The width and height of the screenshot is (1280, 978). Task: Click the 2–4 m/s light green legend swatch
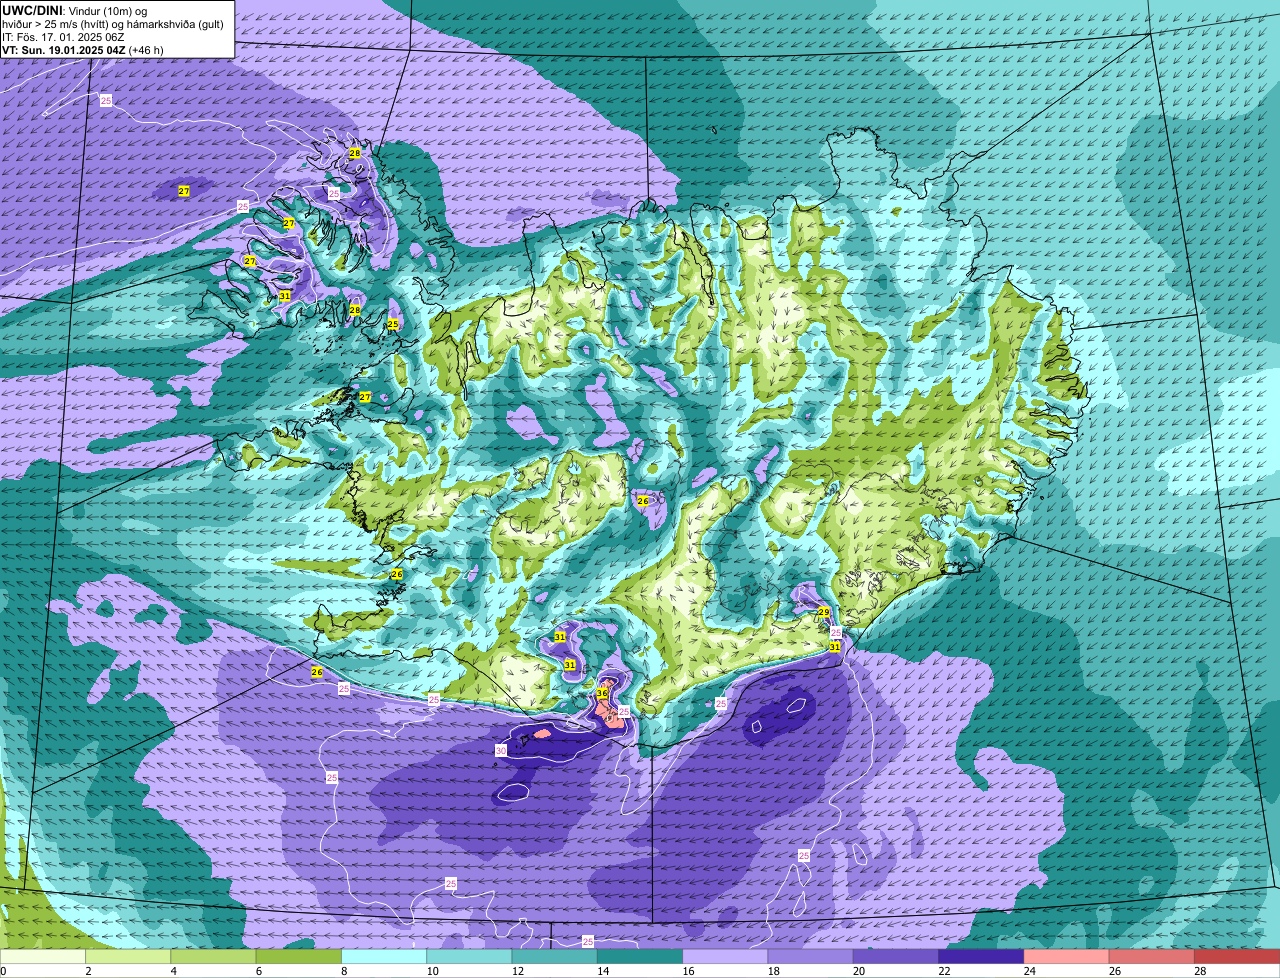click(x=128, y=956)
